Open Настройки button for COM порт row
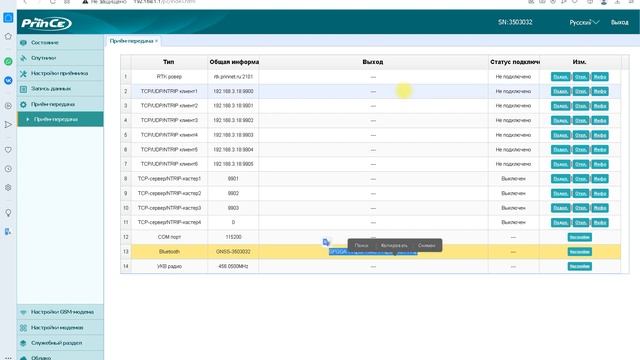This screenshot has width=640, height=360. [580, 237]
